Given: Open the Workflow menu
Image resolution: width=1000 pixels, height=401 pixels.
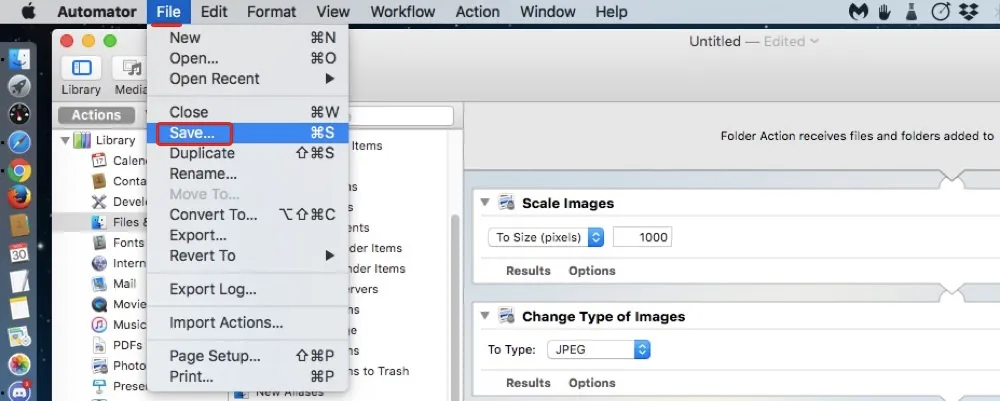Looking at the screenshot, I should 402,11.
